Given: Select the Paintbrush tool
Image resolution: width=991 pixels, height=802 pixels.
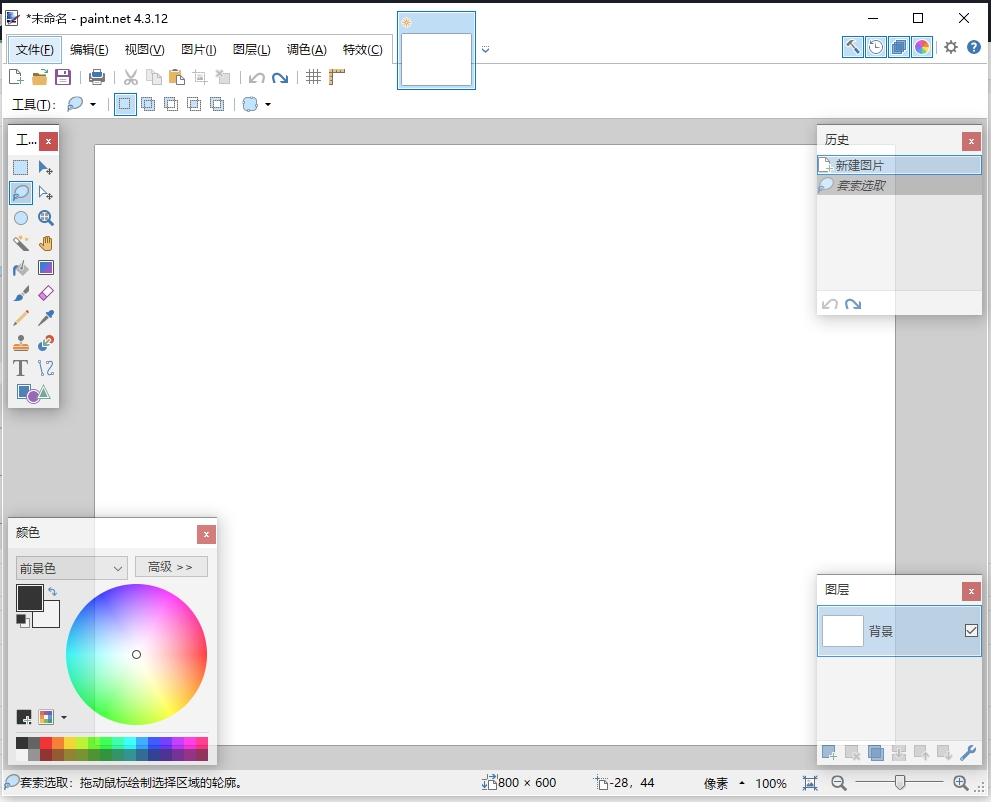Looking at the screenshot, I should coord(21,293).
